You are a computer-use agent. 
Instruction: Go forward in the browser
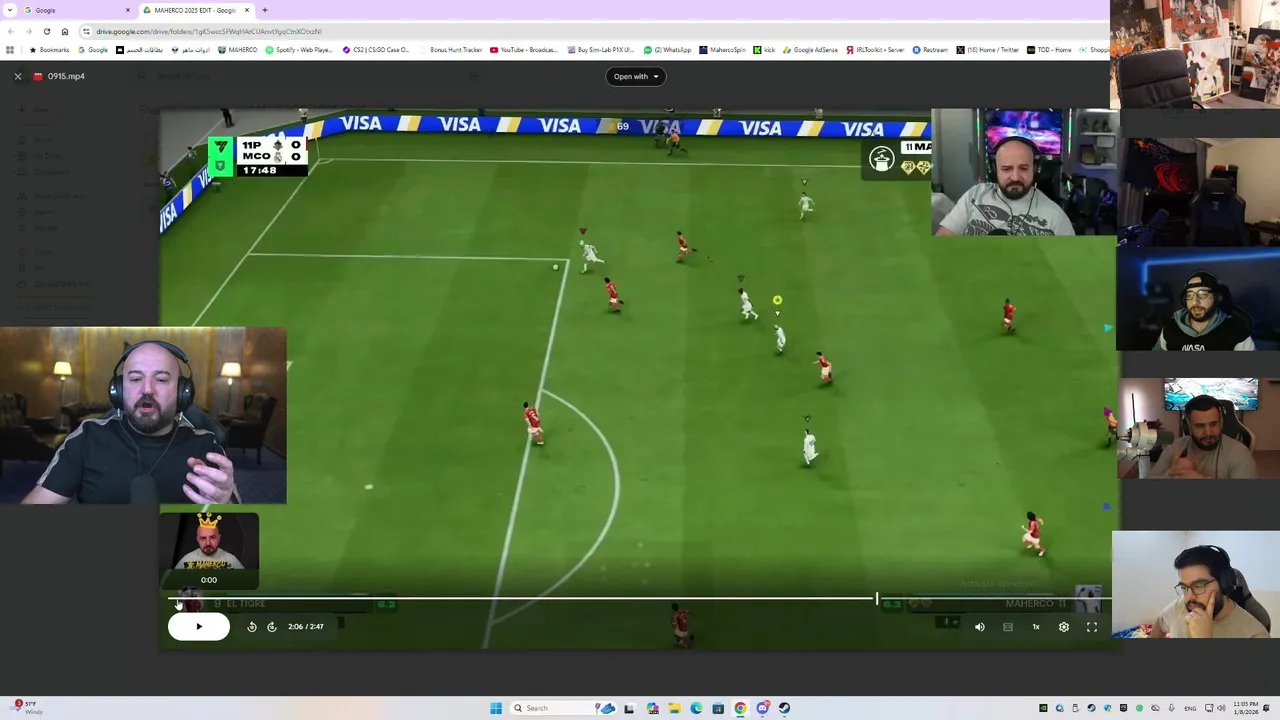(x=29, y=31)
